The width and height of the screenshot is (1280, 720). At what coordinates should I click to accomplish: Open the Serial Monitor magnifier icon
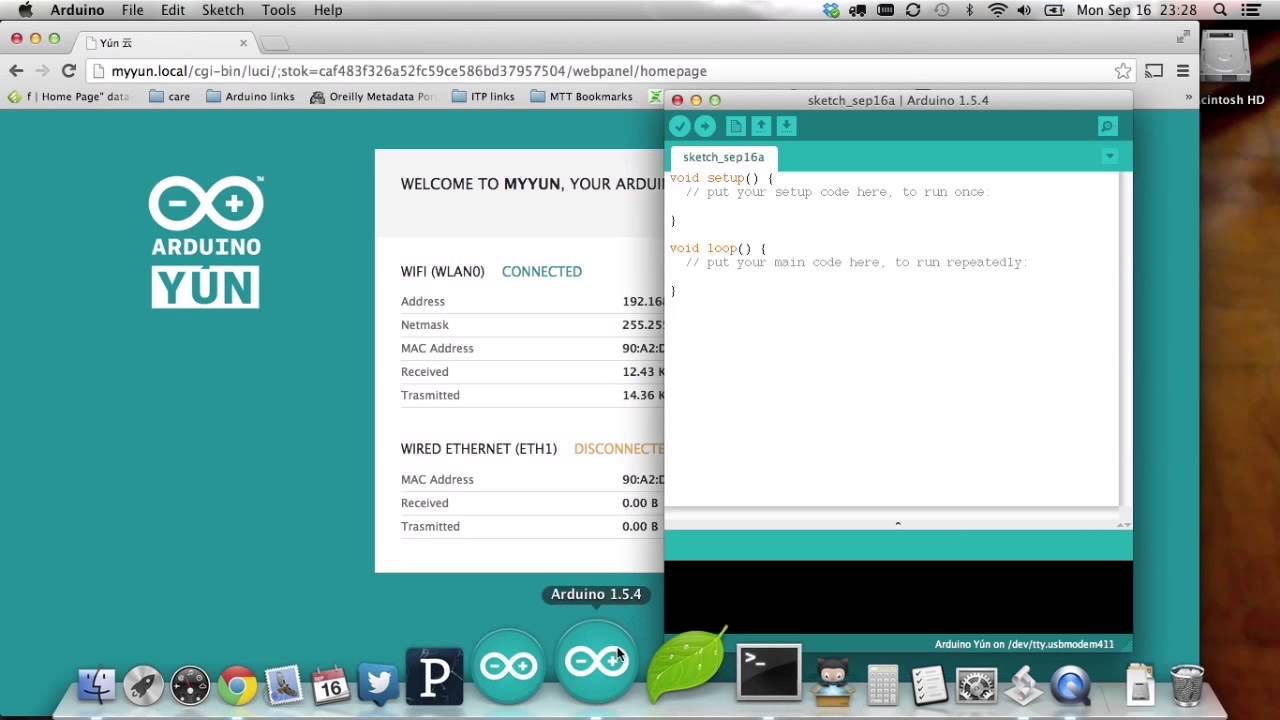pos(1107,126)
